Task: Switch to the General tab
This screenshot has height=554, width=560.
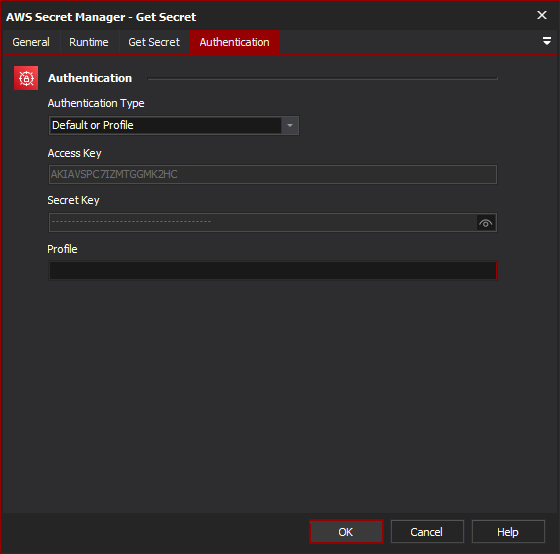Action: 31,42
